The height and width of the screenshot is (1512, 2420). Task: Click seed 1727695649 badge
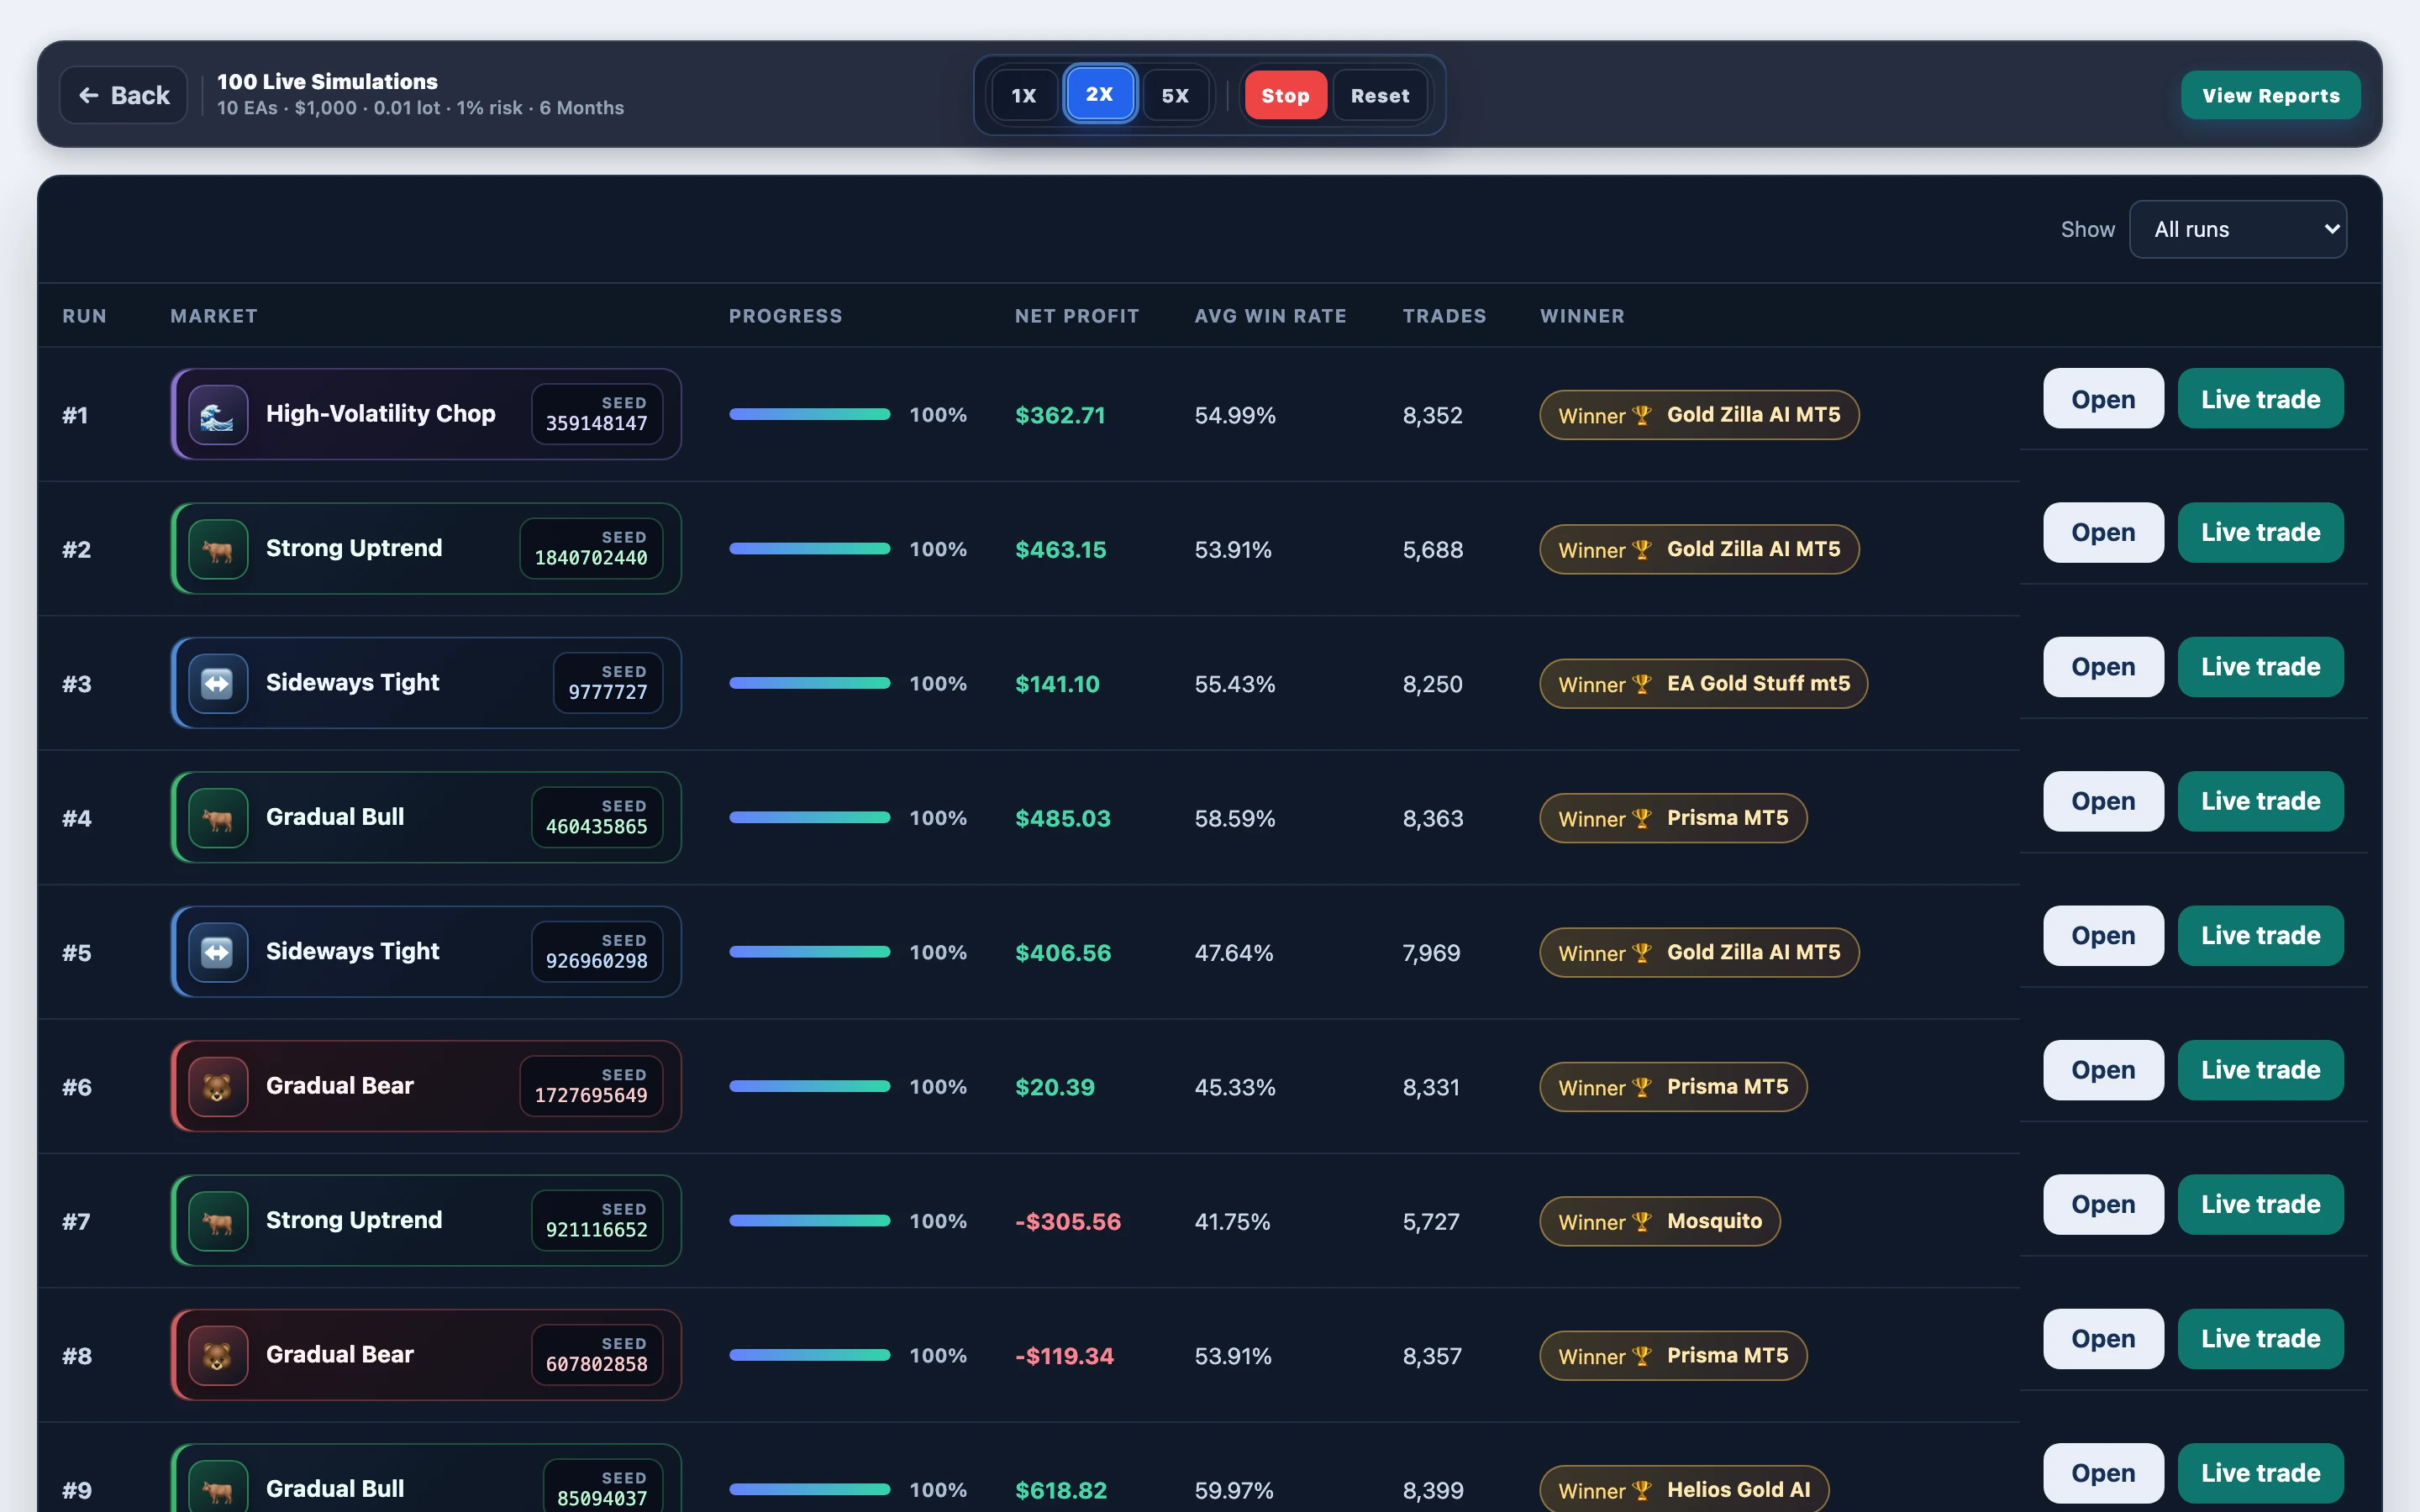pyautogui.click(x=591, y=1086)
